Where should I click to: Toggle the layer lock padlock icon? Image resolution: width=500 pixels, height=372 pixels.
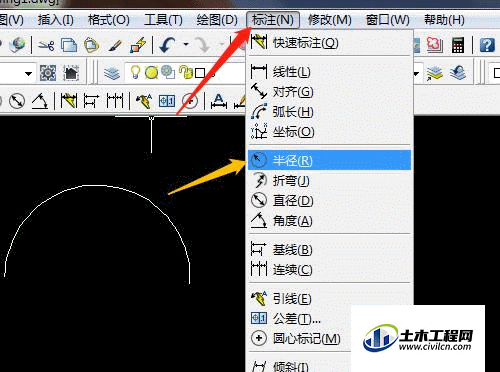tap(186, 72)
